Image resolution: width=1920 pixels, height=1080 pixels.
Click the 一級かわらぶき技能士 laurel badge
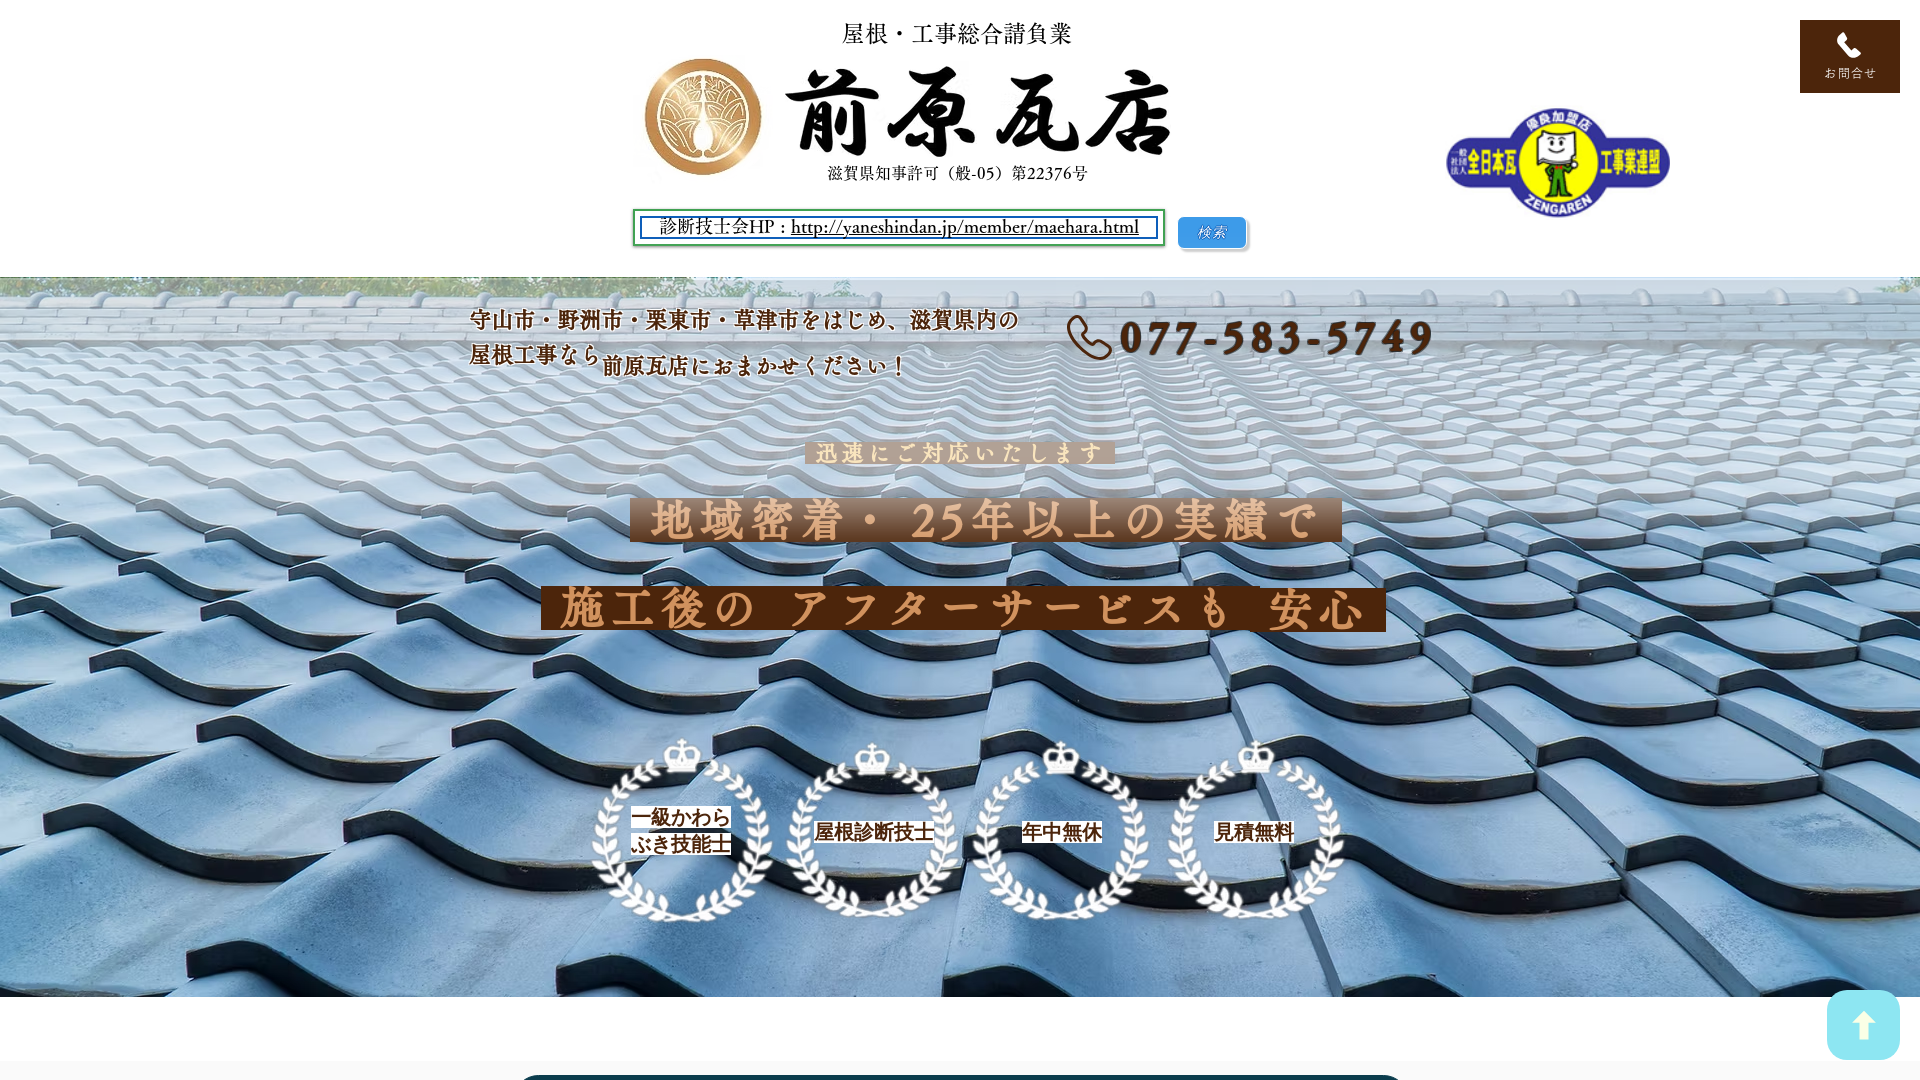tap(681, 831)
